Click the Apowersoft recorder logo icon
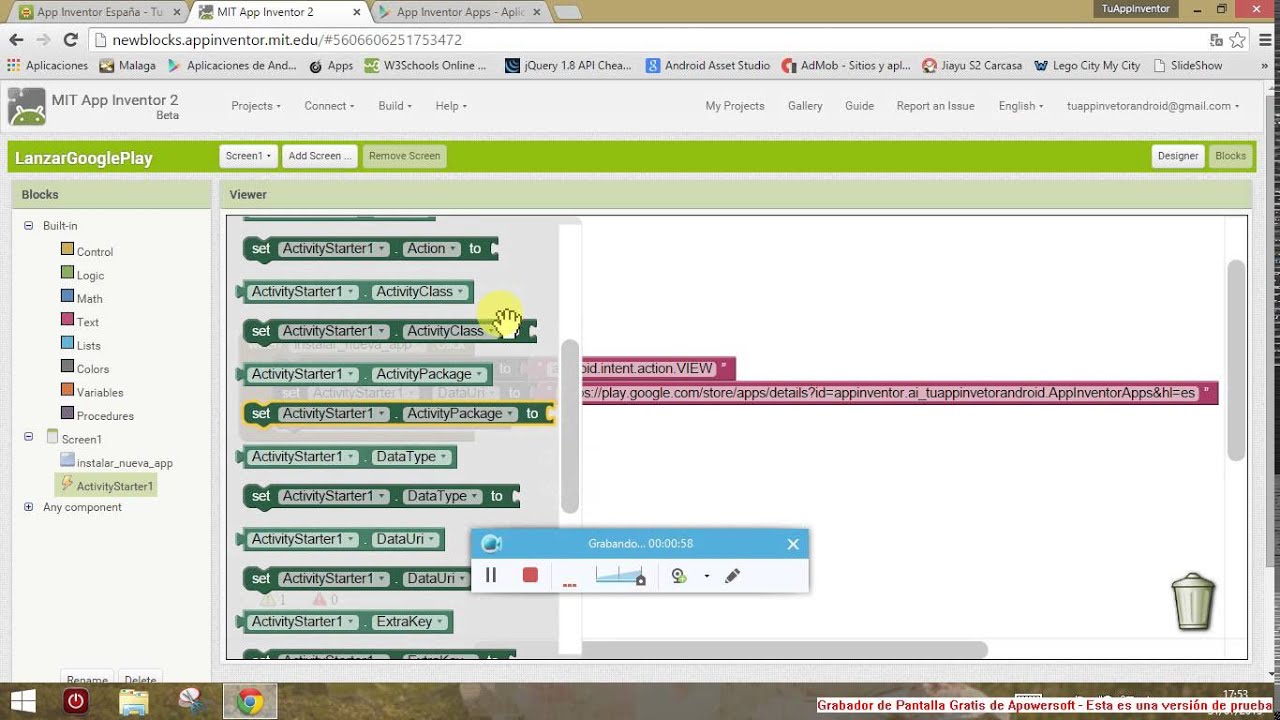Viewport: 1280px width, 720px height. (491, 544)
